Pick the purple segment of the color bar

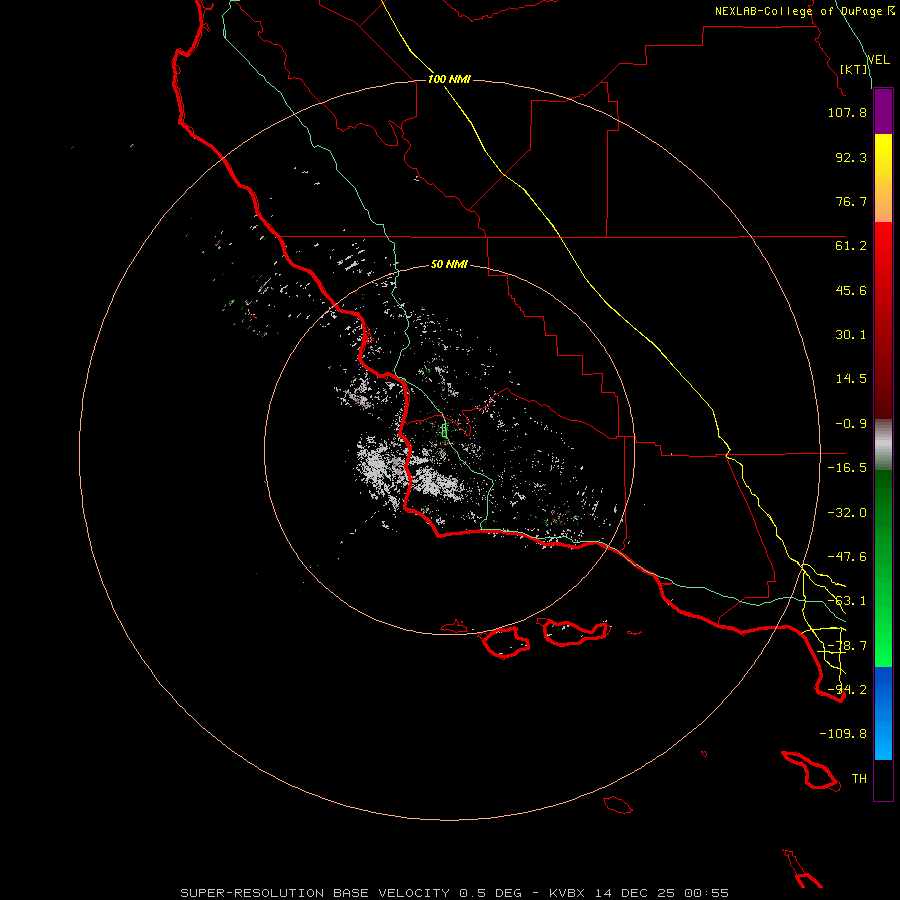883,111
